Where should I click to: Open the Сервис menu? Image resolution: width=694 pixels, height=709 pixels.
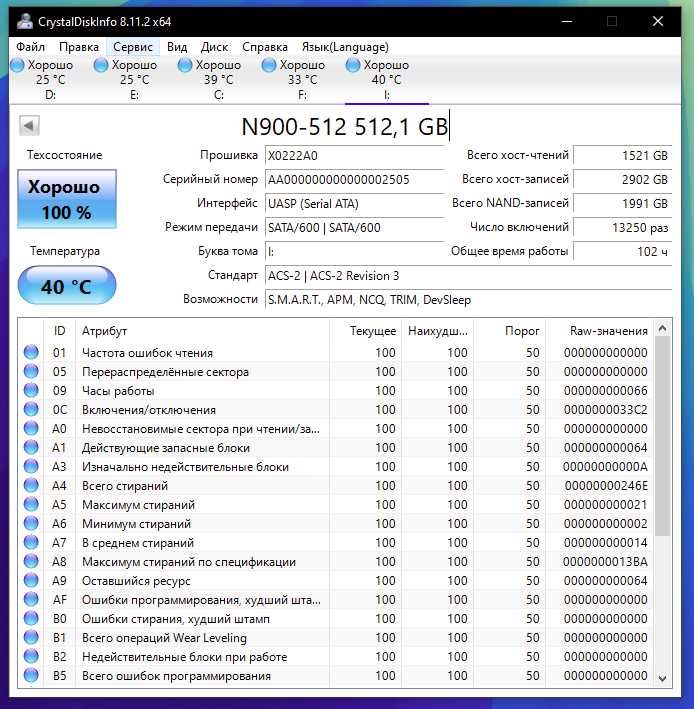(x=132, y=47)
